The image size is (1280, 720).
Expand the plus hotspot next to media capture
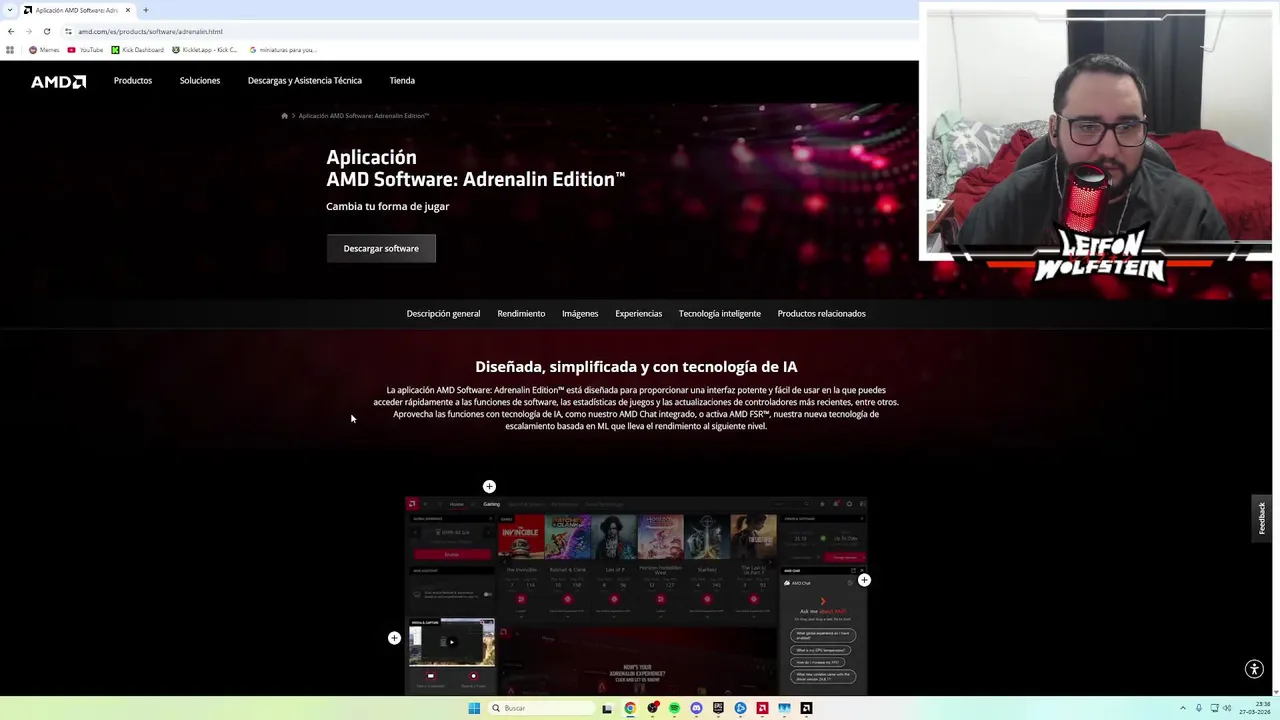394,638
